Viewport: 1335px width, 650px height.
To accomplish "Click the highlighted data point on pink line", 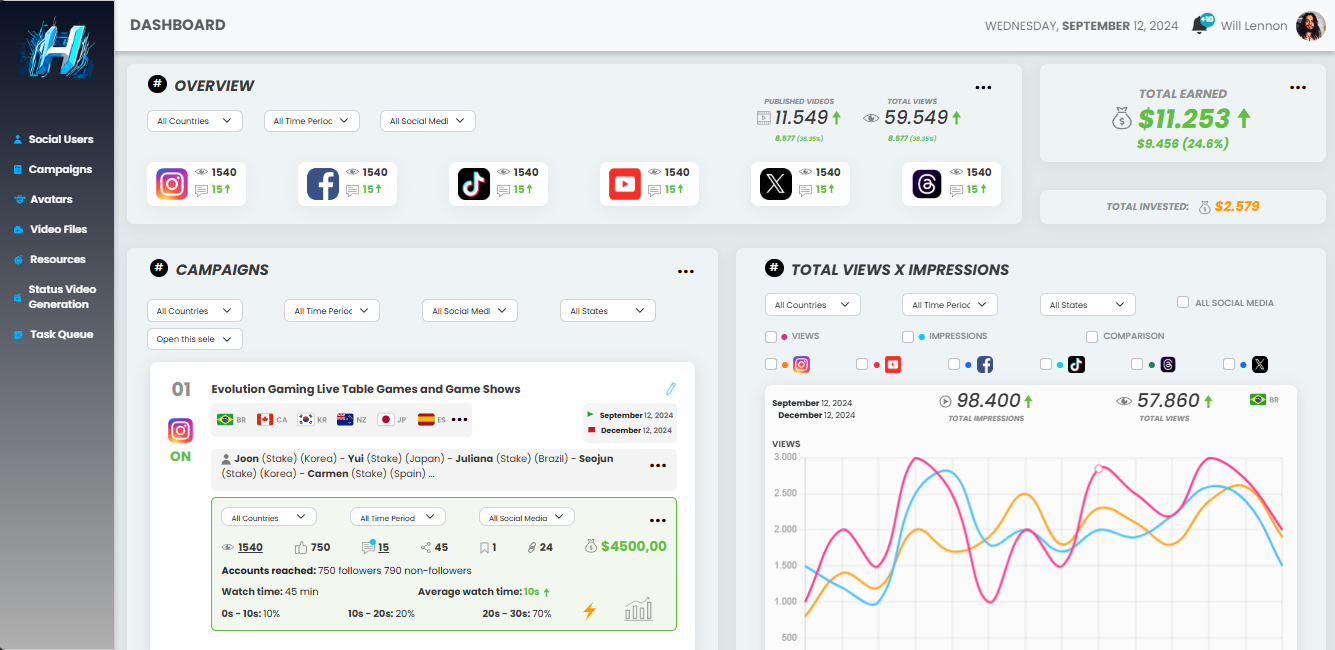I will tap(1098, 468).
